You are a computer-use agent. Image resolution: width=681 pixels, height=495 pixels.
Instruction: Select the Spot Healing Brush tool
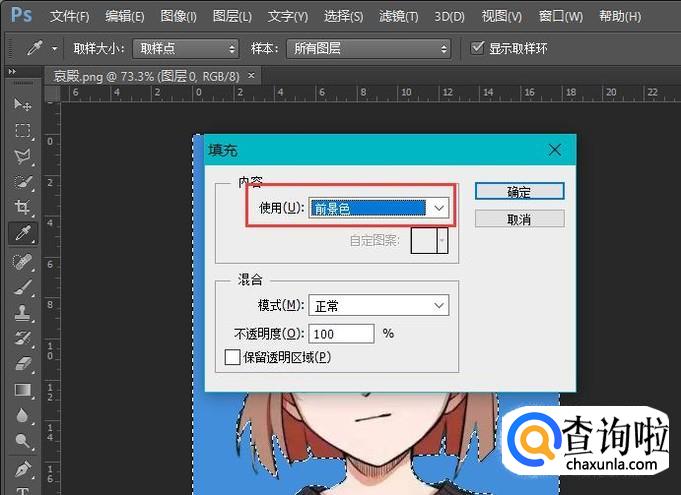pos(22,261)
